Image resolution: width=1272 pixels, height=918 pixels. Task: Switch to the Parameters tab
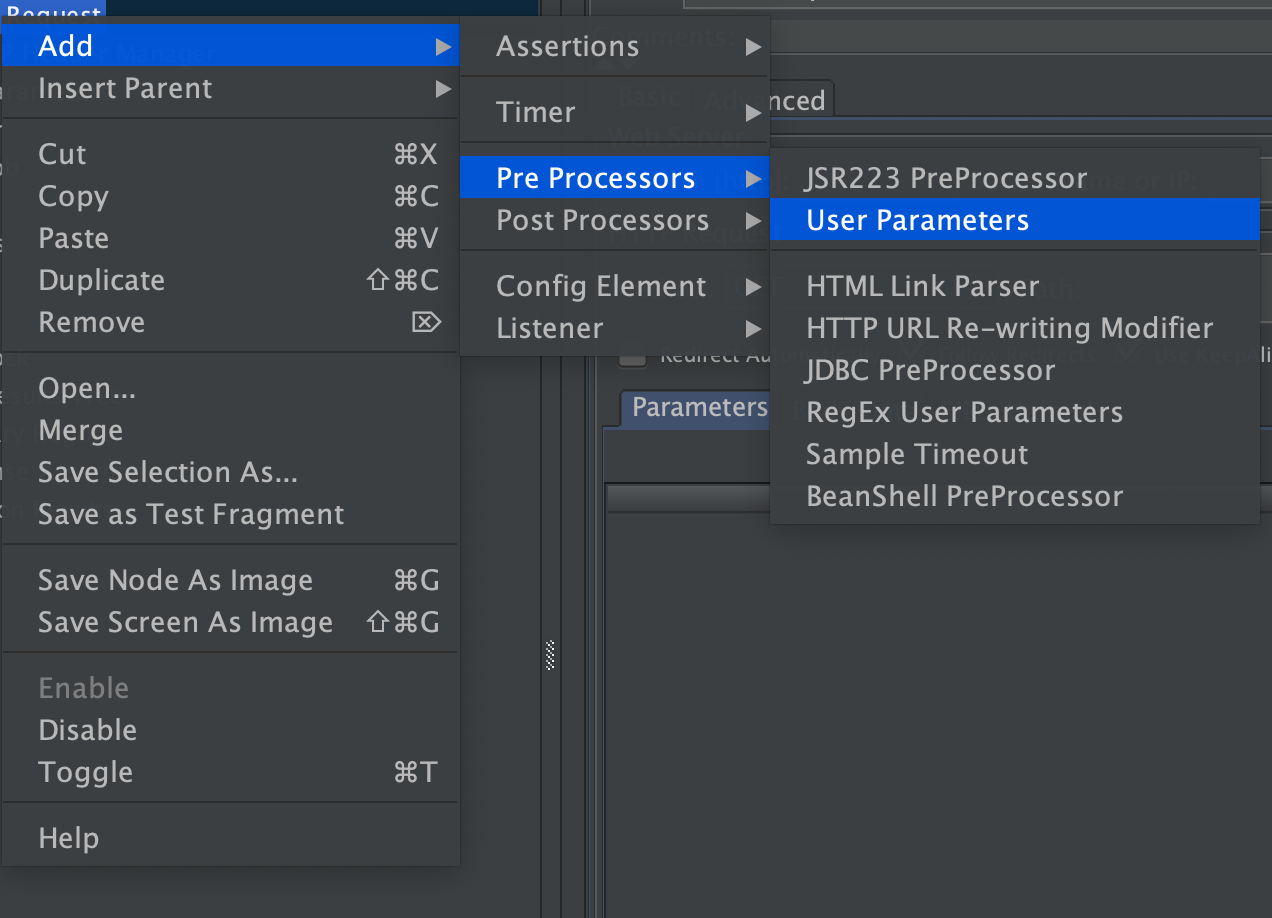coord(698,407)
